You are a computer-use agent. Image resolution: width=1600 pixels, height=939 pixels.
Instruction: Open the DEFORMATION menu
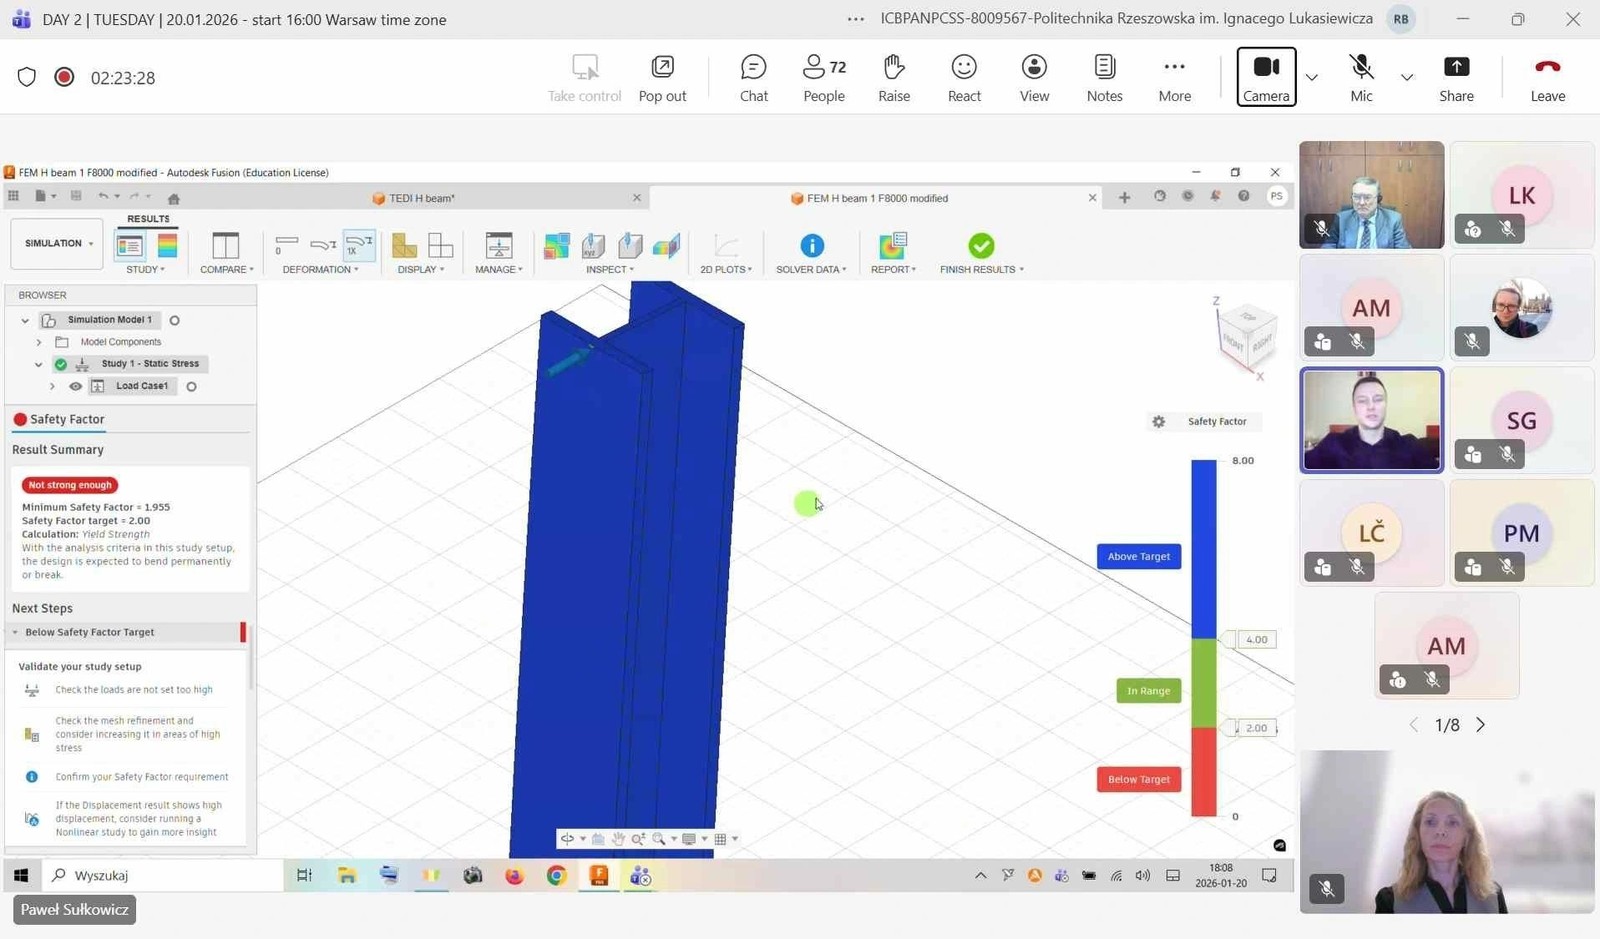tap(320, 269)
